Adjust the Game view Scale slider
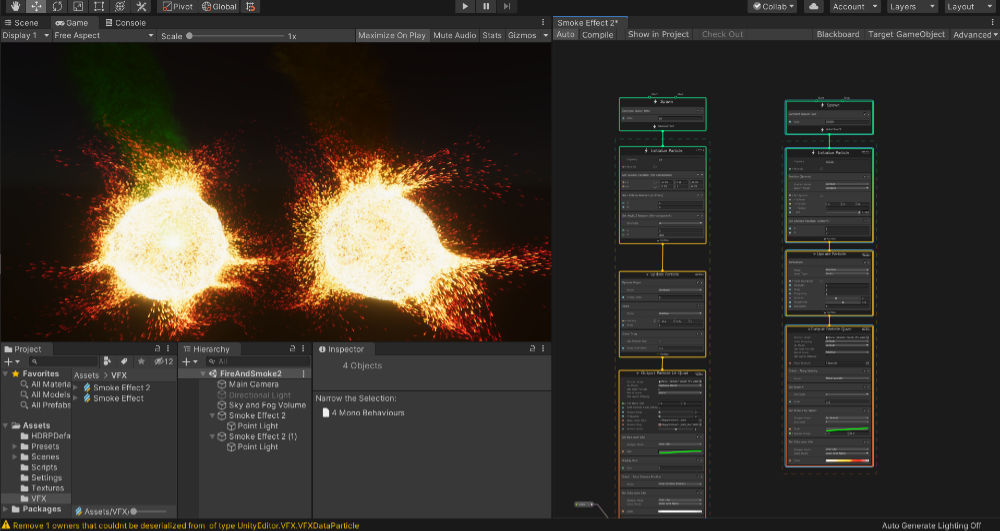The width and height of the screenshot is (1000, 531). 190,35
